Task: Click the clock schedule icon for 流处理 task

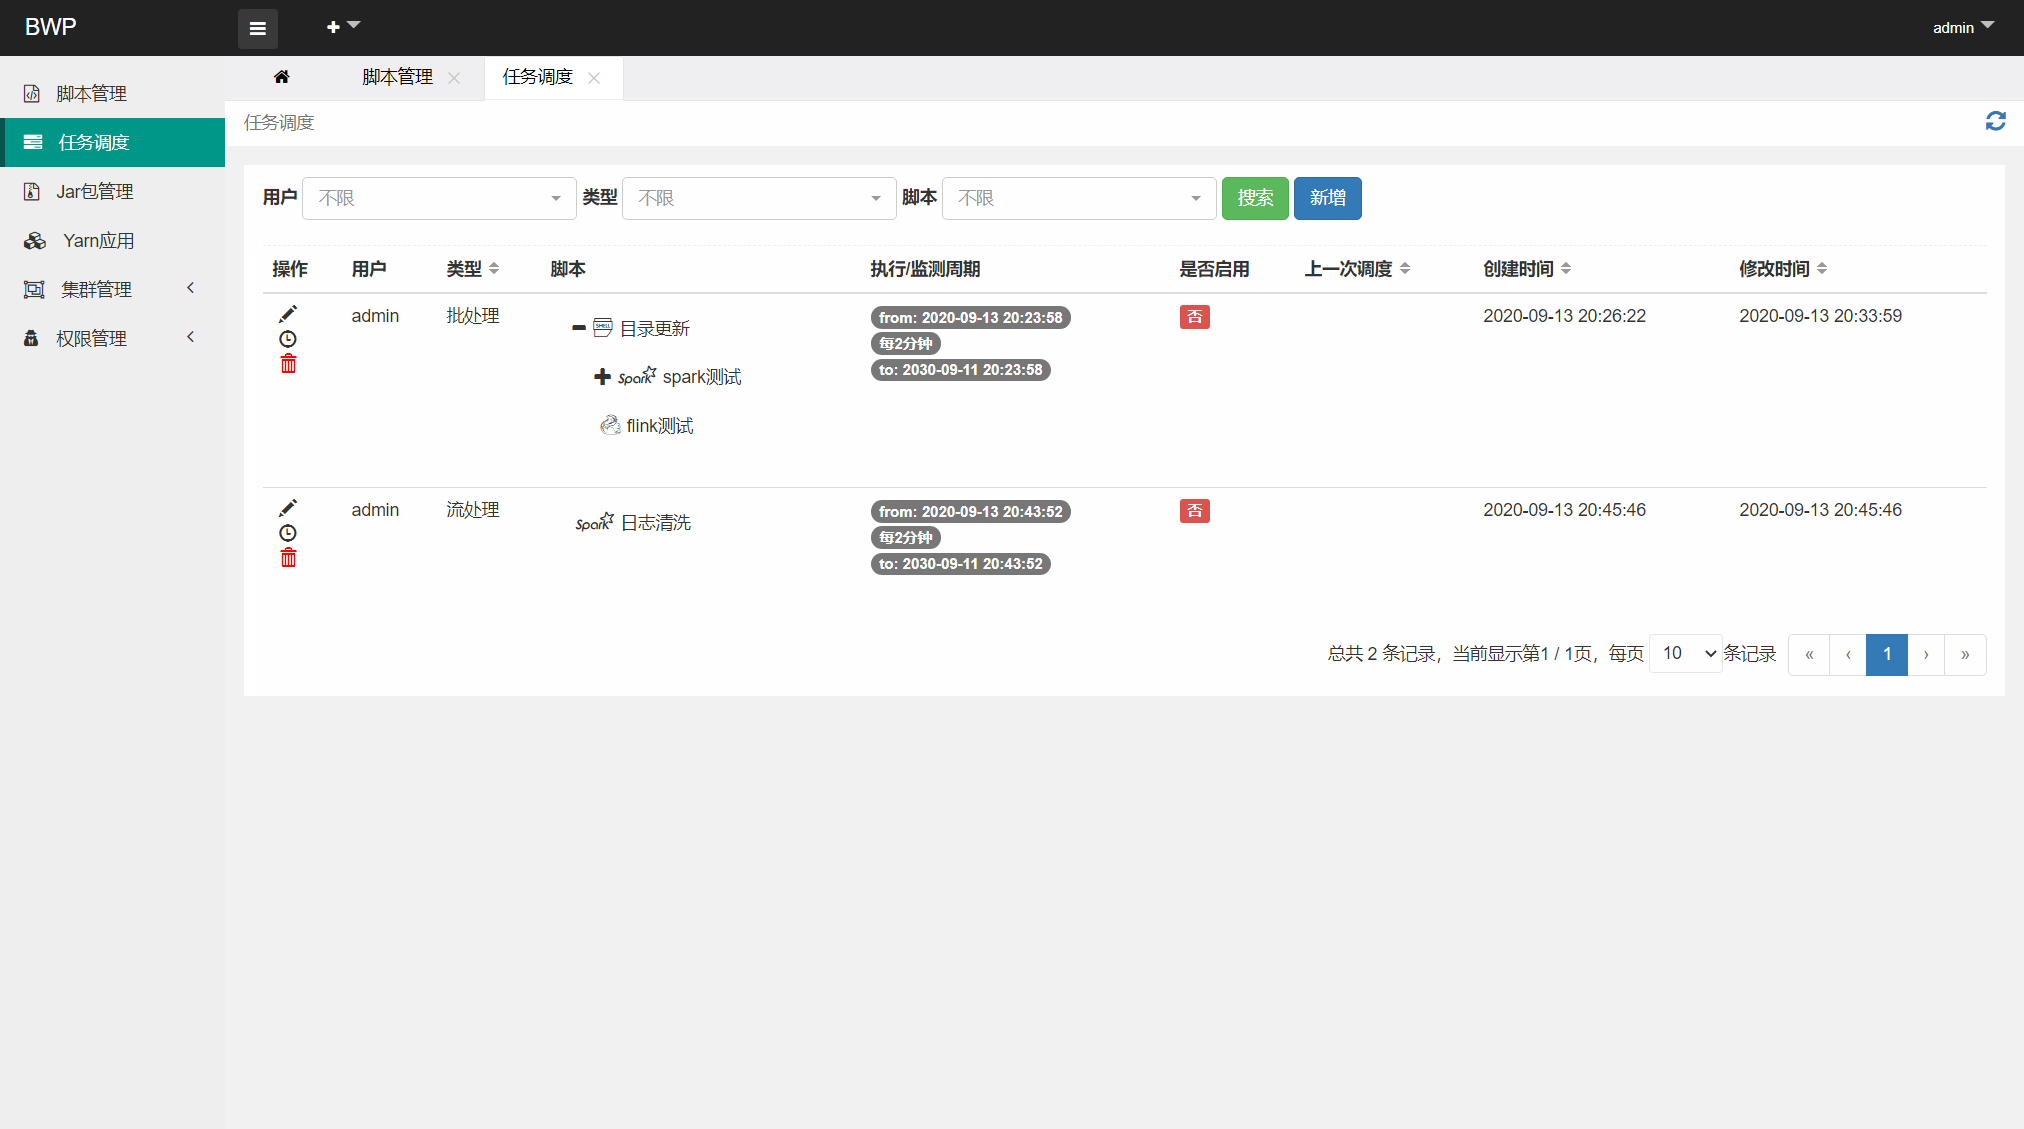Action: [x=288, y=533]
